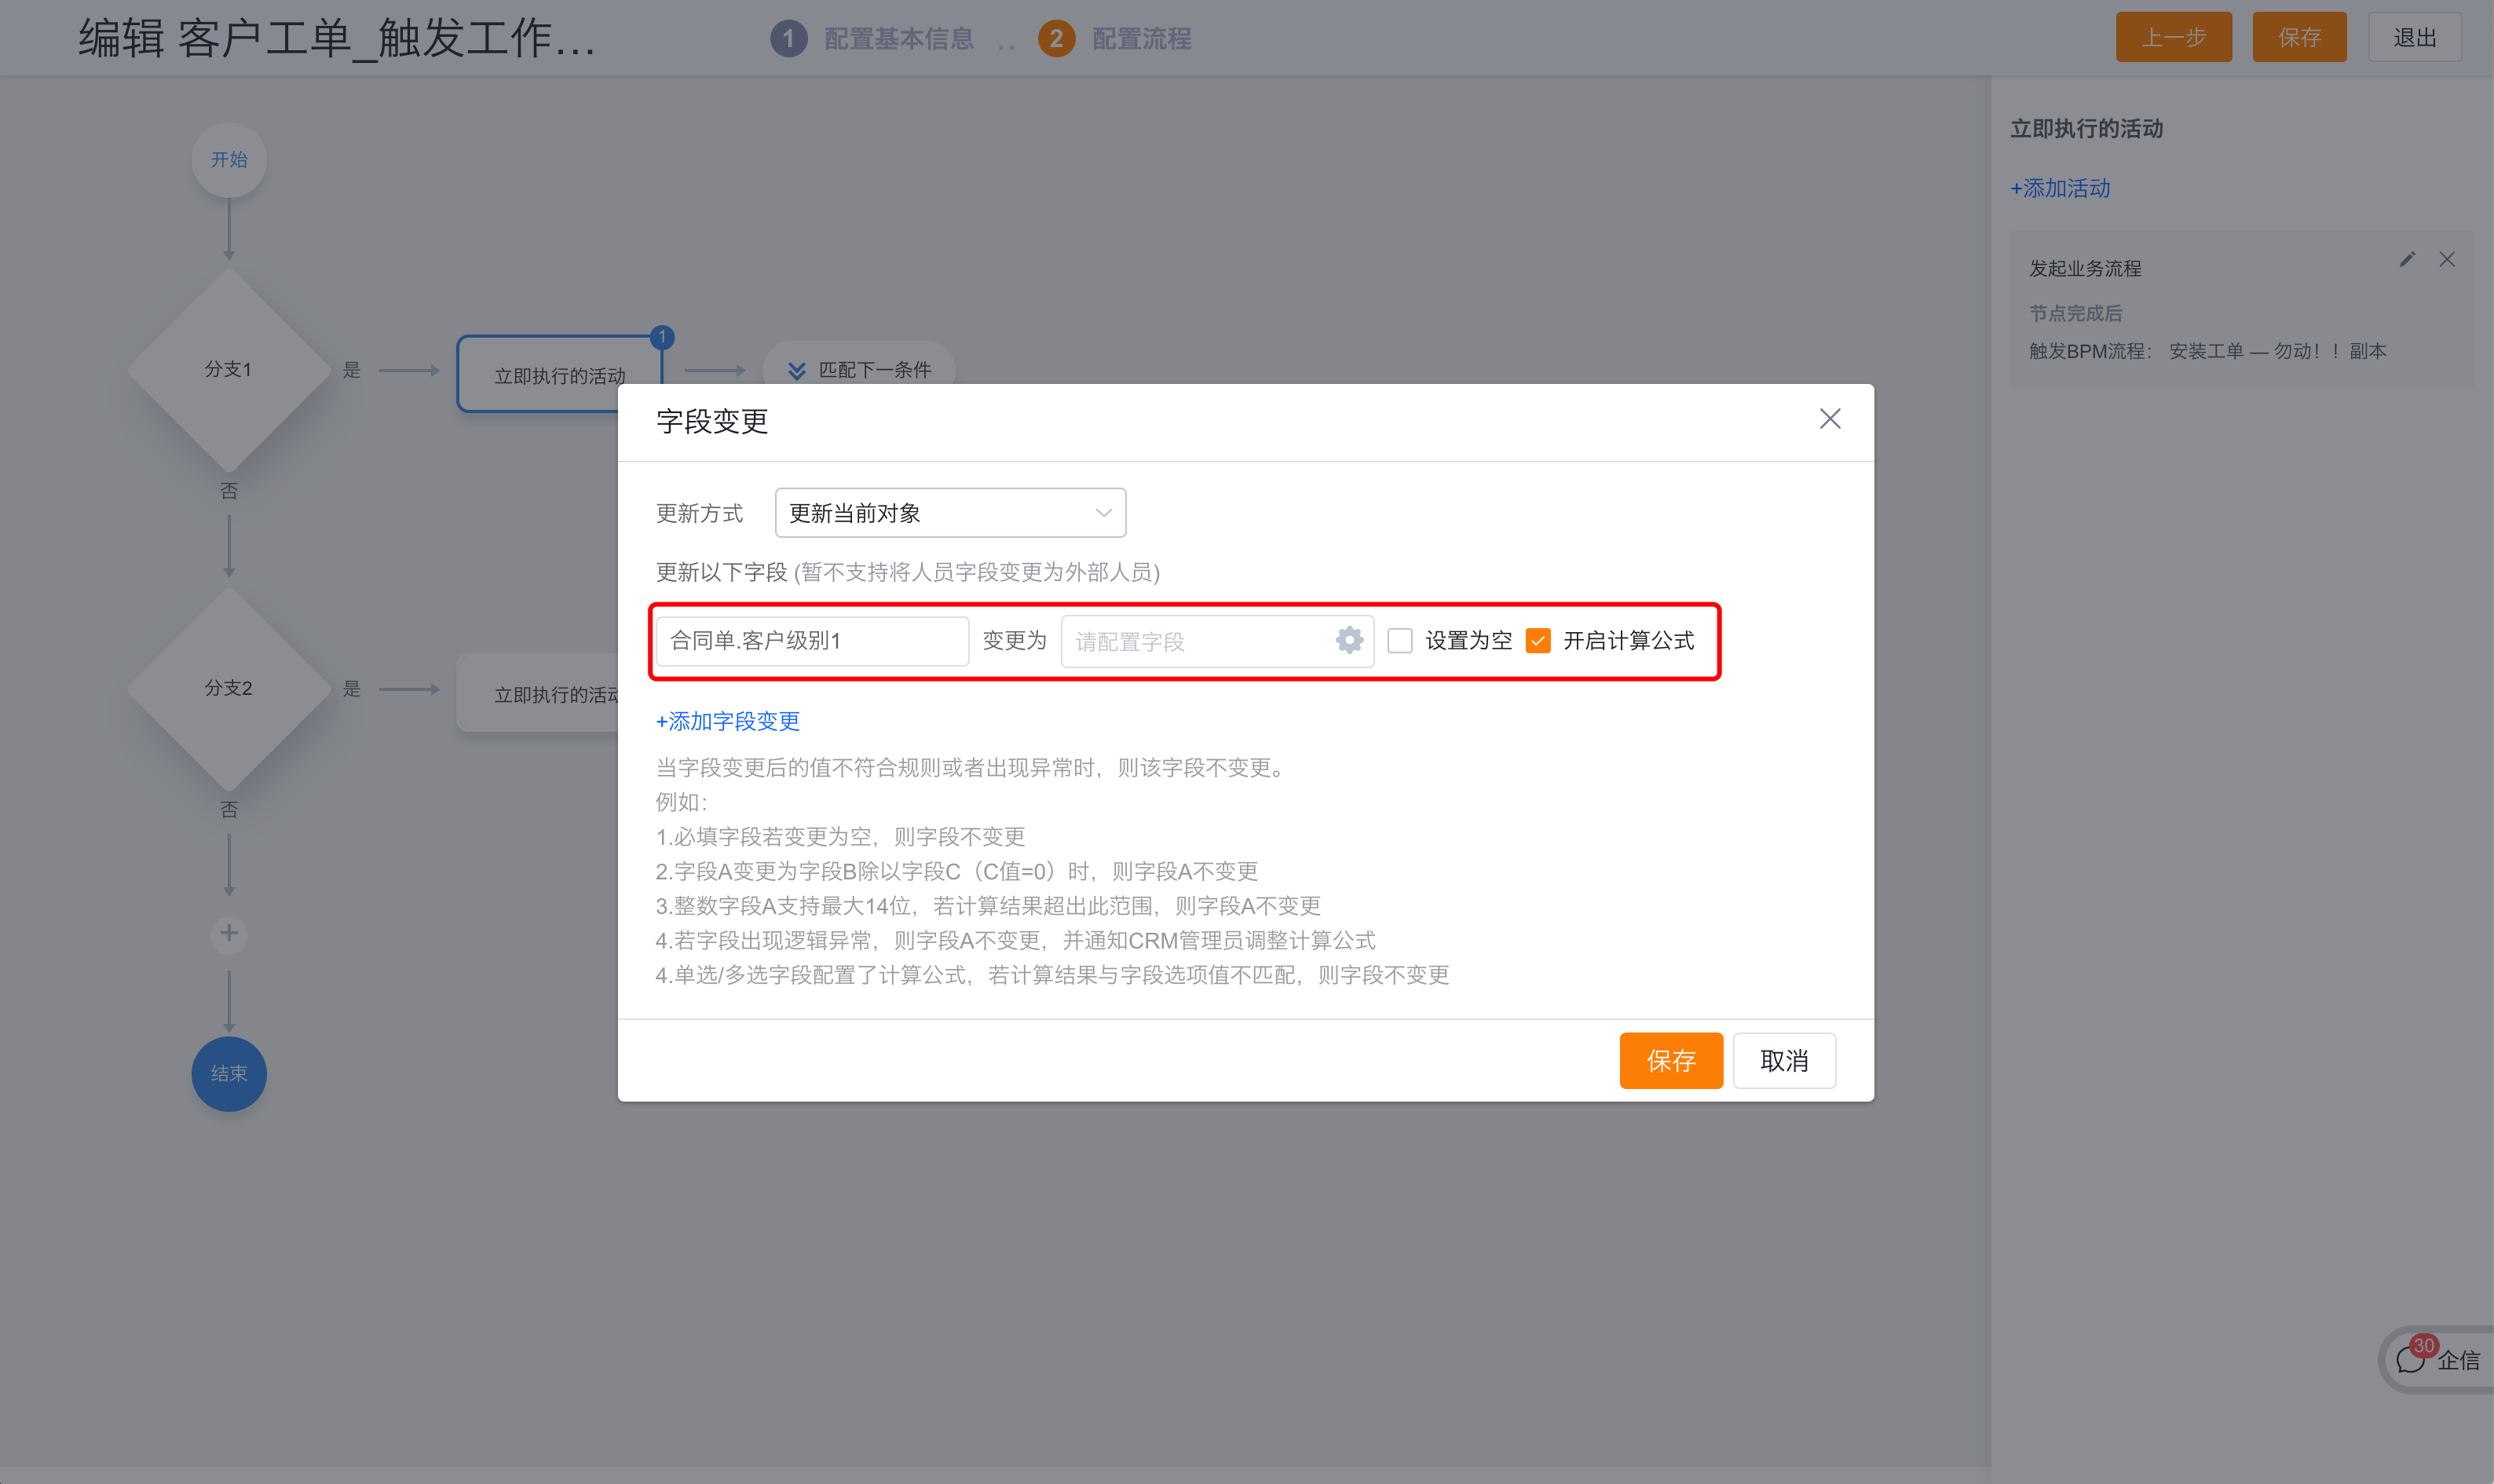
Task: Click step 2 配置流程
Action: pos(1115,39)
